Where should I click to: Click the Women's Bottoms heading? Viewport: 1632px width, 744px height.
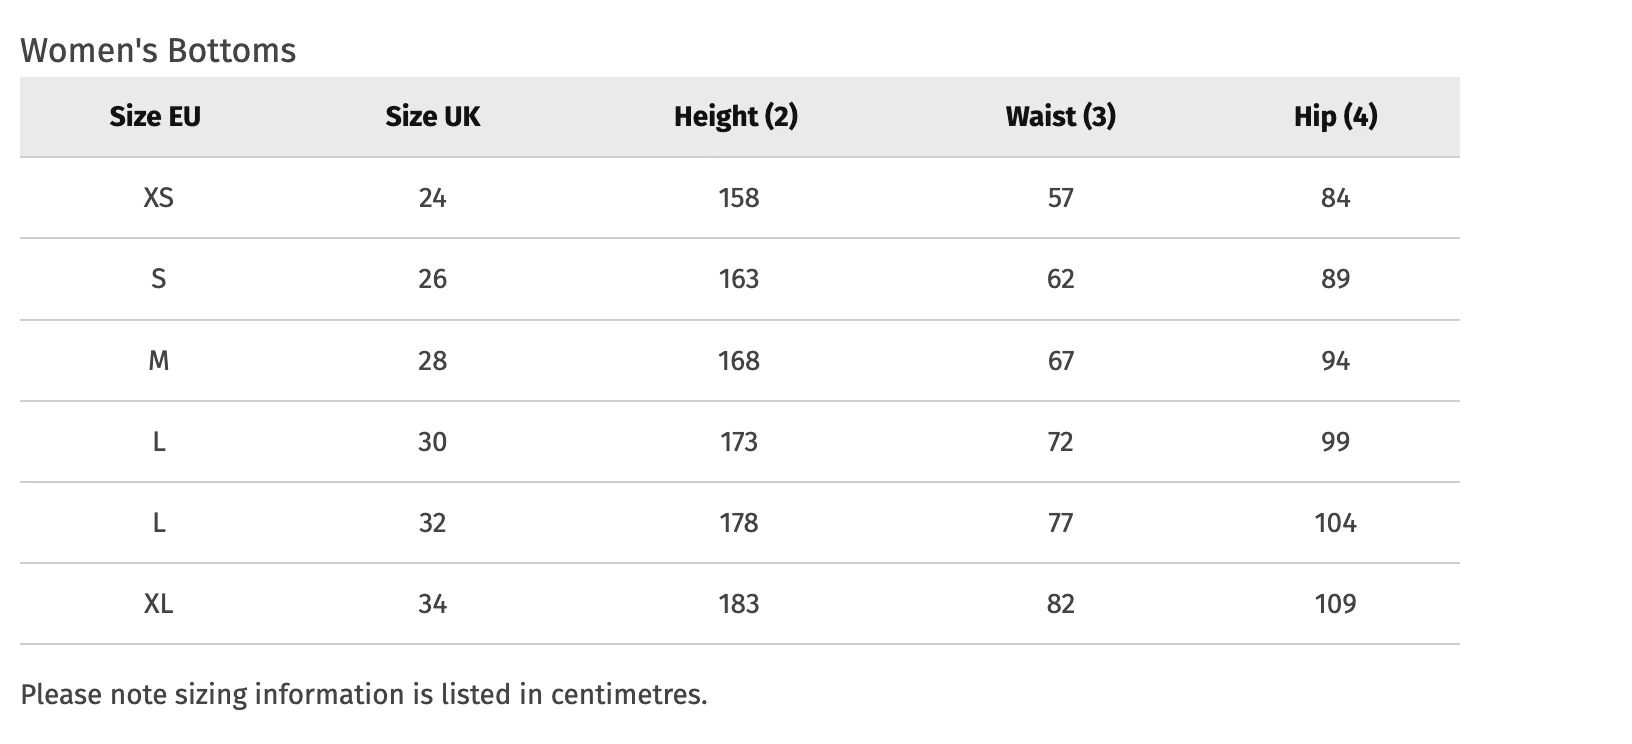click(x=158, y=50)
